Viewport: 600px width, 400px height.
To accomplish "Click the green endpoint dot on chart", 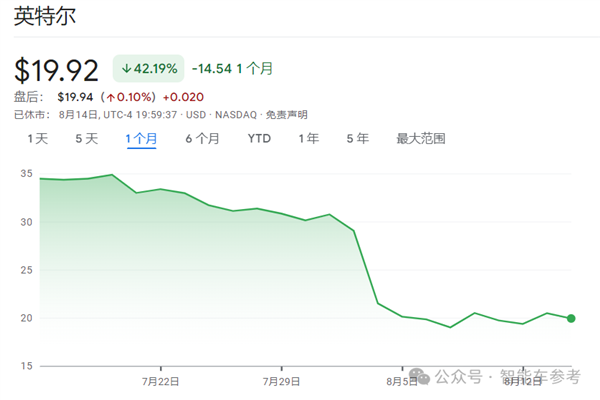I will 571,318.
